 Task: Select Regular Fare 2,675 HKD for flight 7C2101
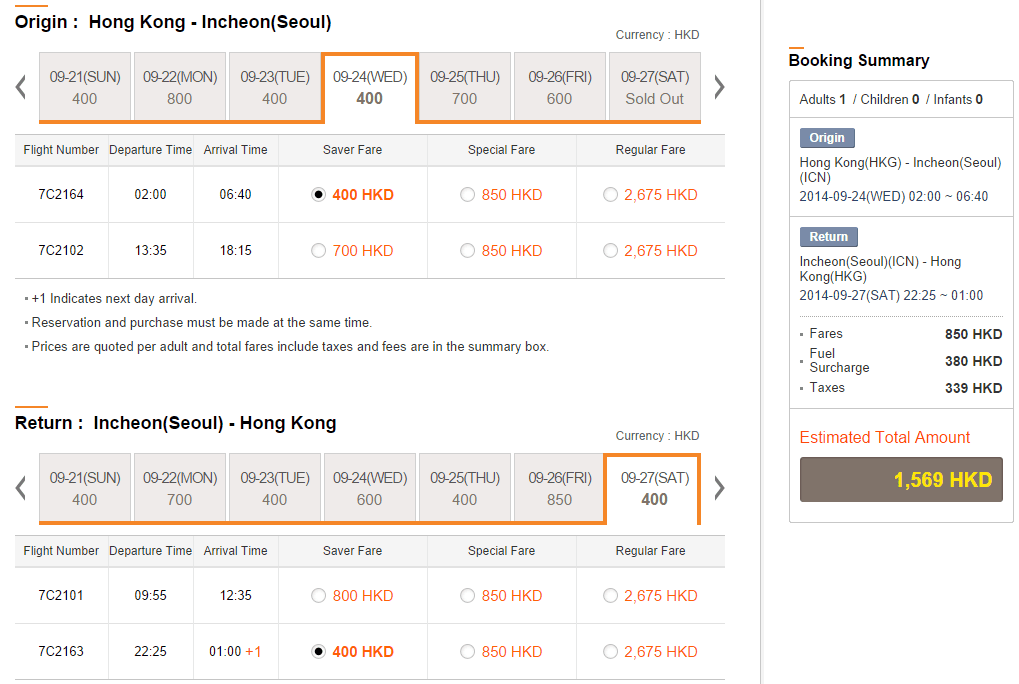tap(611, 596)
